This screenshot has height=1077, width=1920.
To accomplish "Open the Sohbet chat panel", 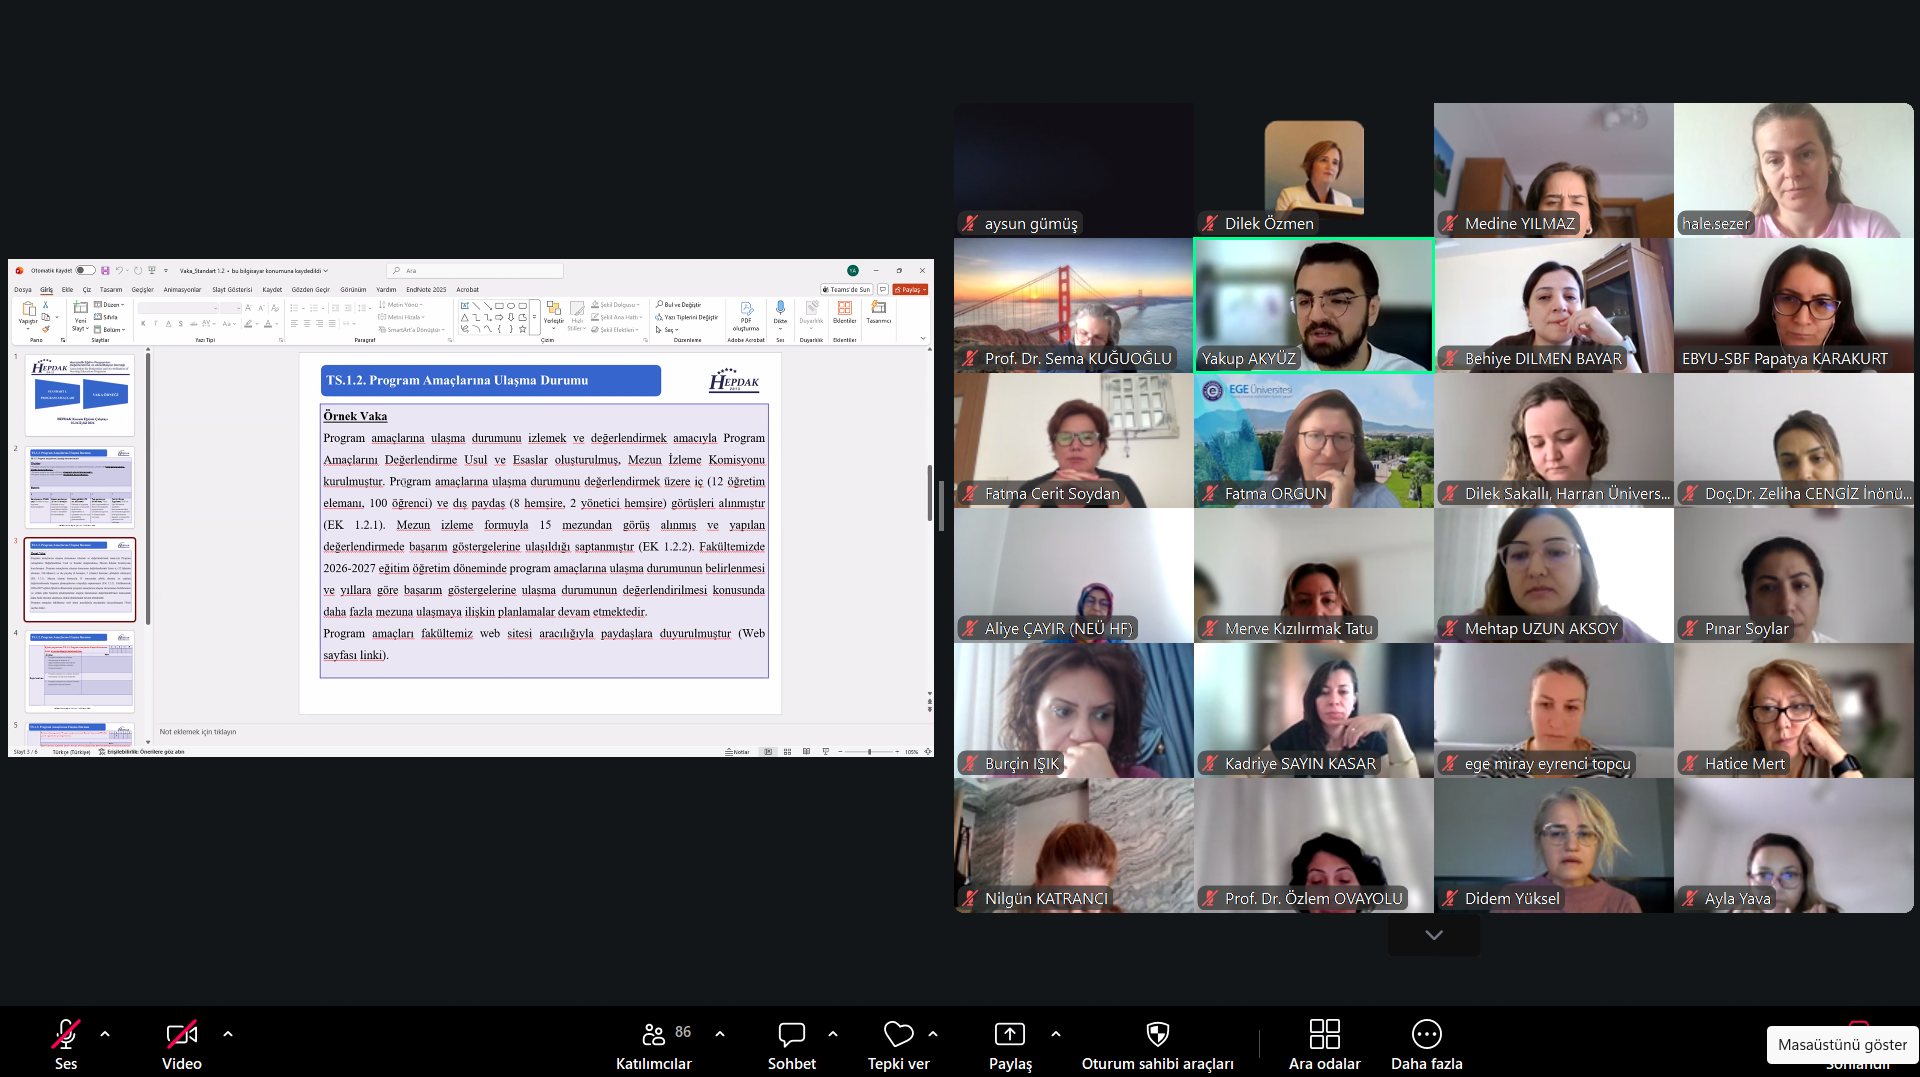I will point(792,1044).
